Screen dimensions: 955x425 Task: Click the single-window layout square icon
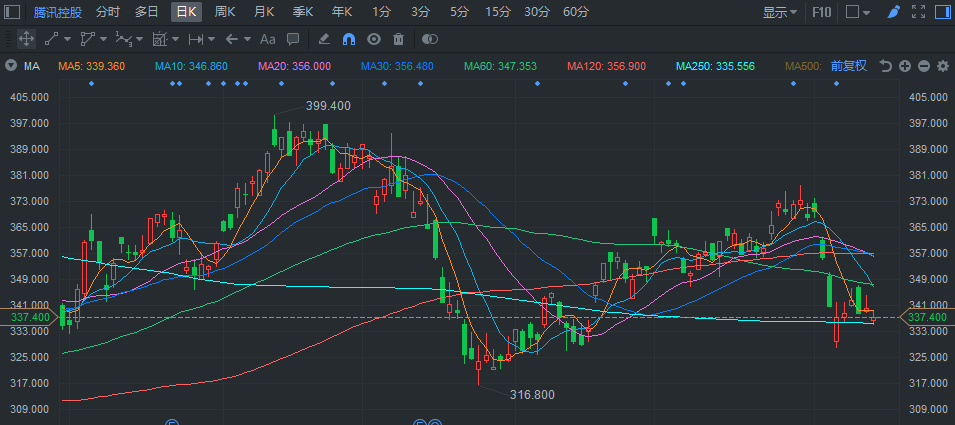point(853,12)
